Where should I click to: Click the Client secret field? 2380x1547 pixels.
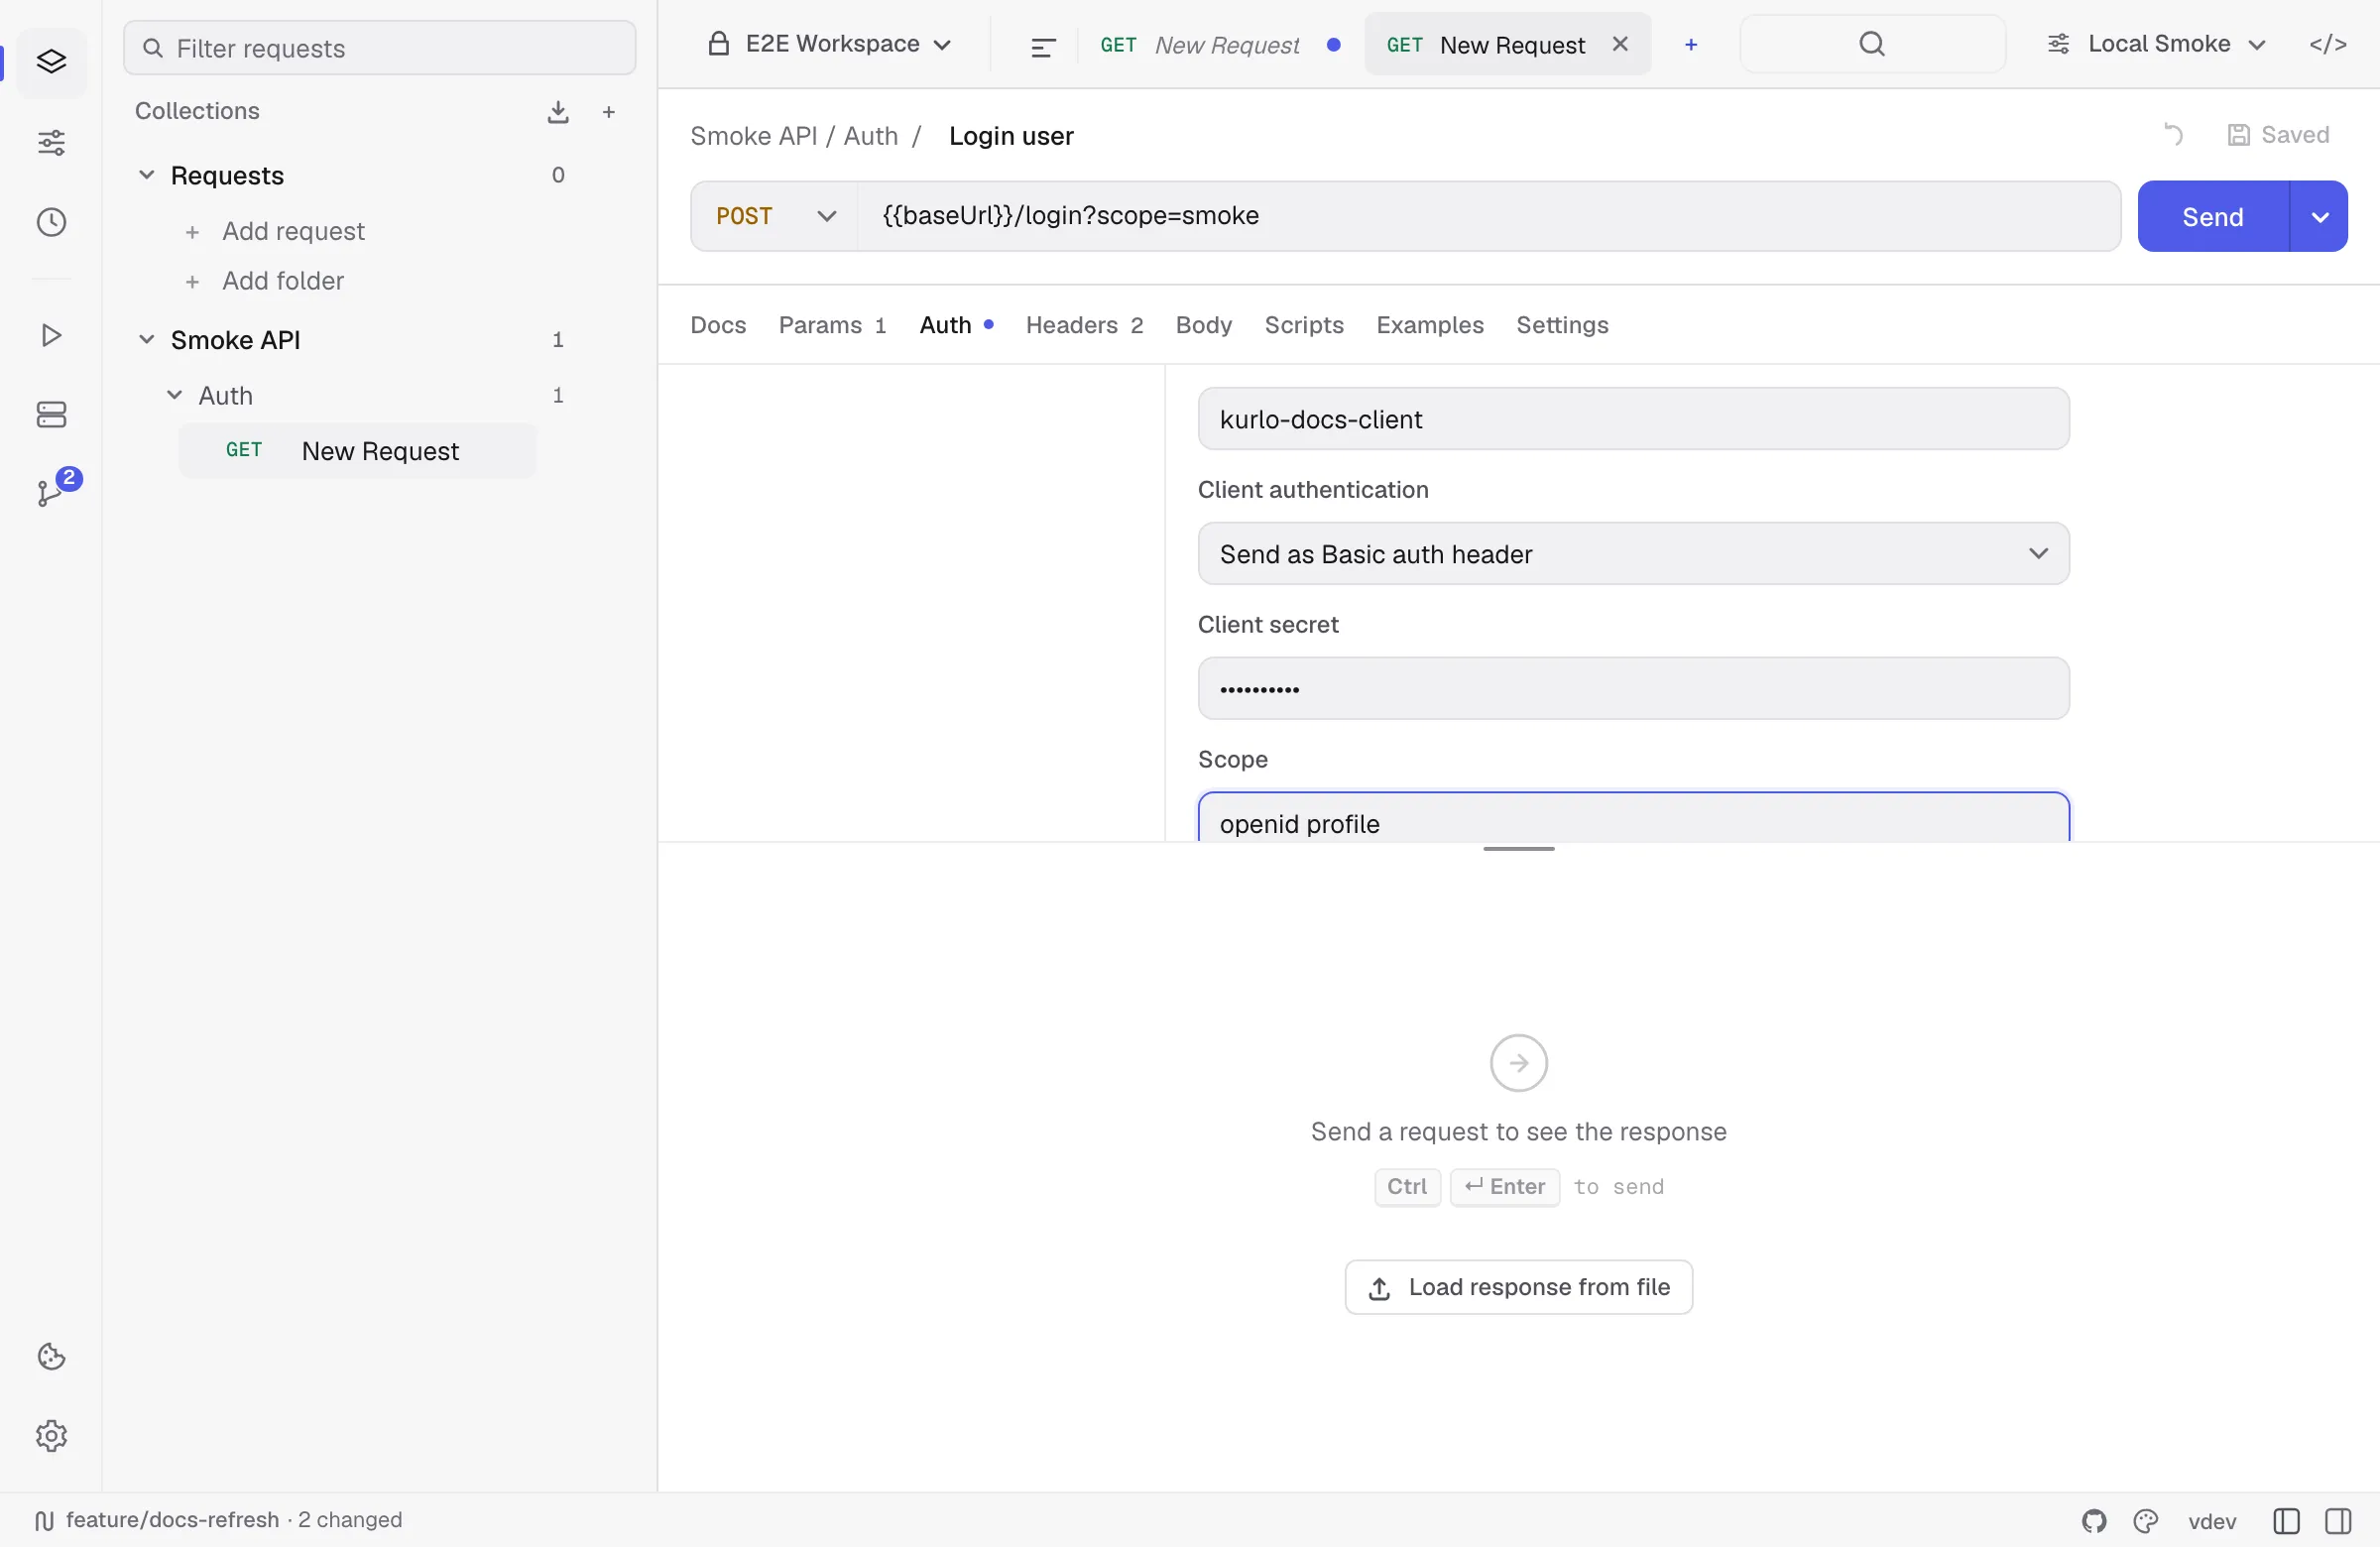[1633, 689]
